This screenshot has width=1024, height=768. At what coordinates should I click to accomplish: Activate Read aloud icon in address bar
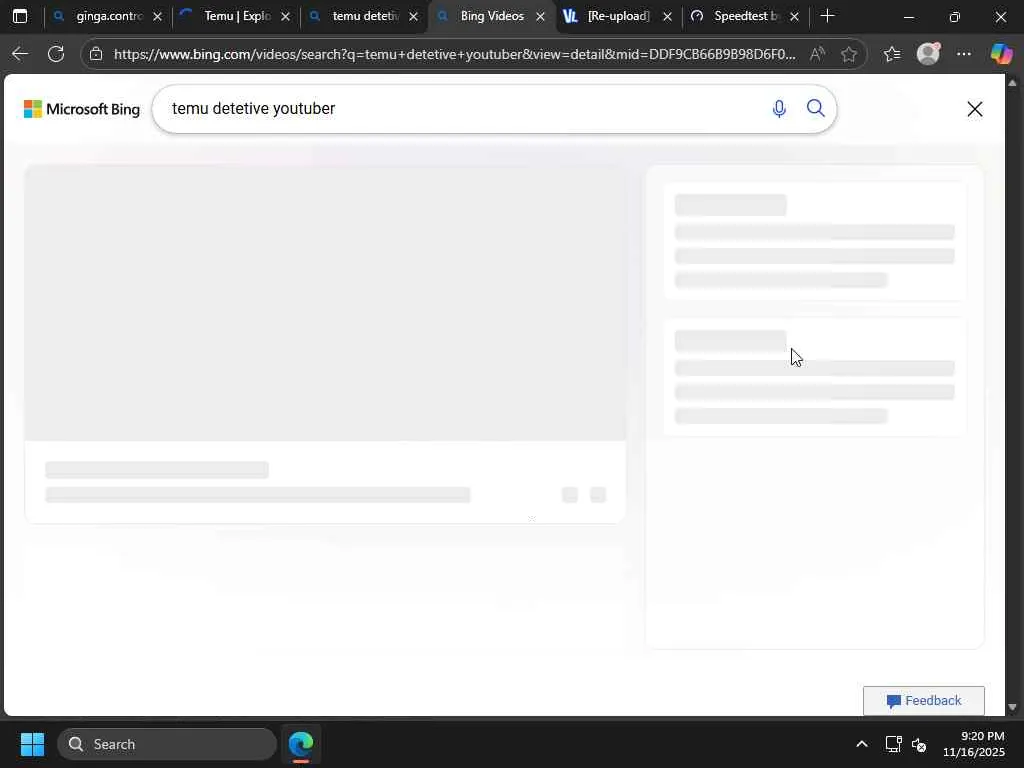[817, 54]
